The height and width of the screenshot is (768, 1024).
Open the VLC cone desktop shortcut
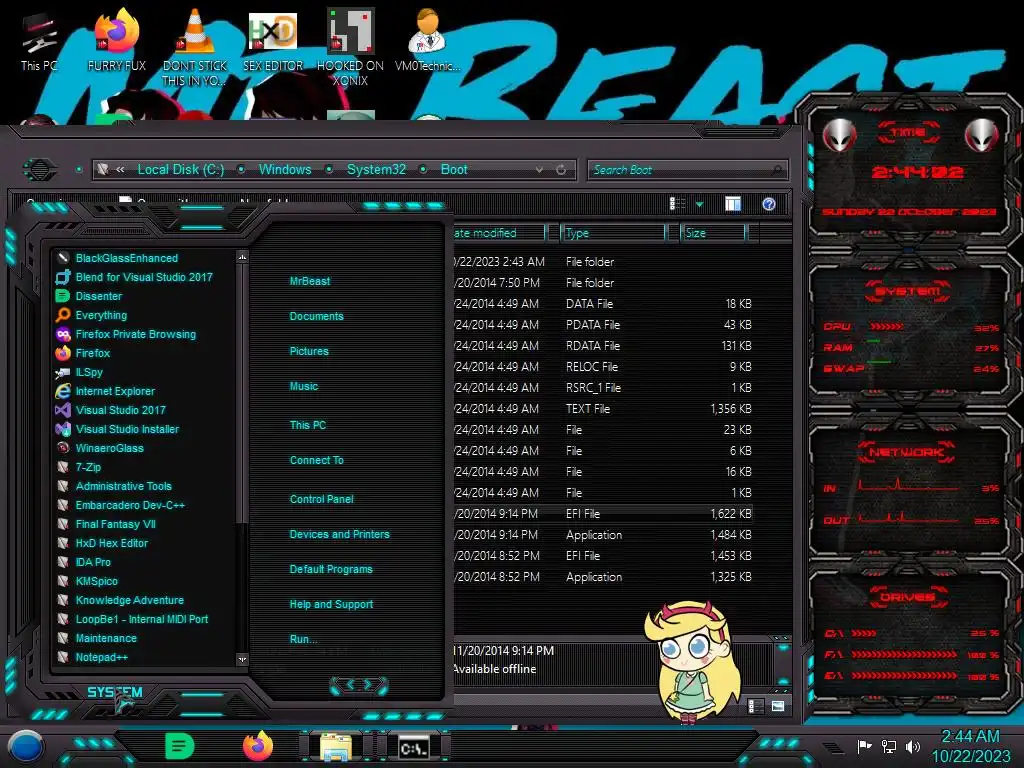(x=195, y=47)
